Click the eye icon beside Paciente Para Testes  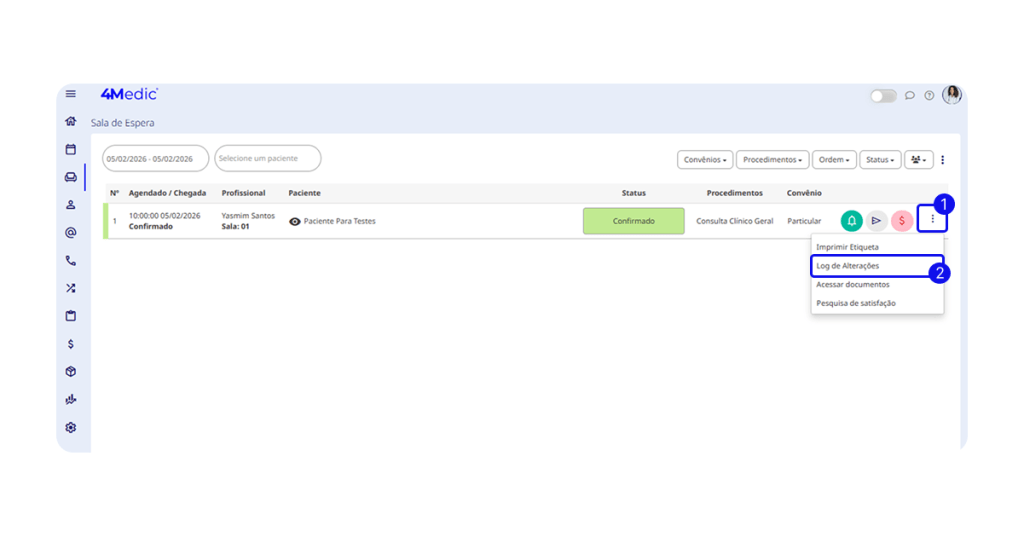point(295,221)
